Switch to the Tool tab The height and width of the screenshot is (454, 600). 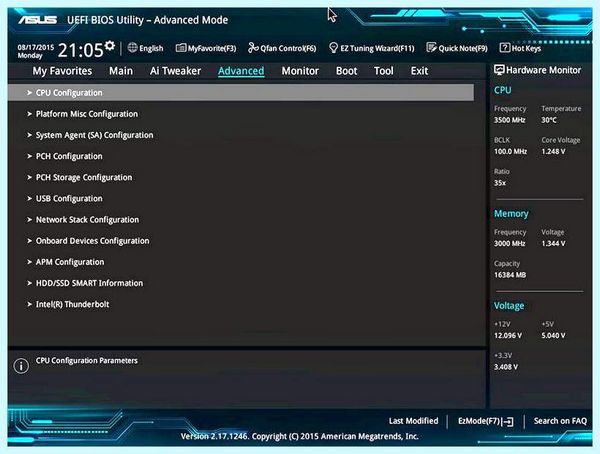pos(383,71)
